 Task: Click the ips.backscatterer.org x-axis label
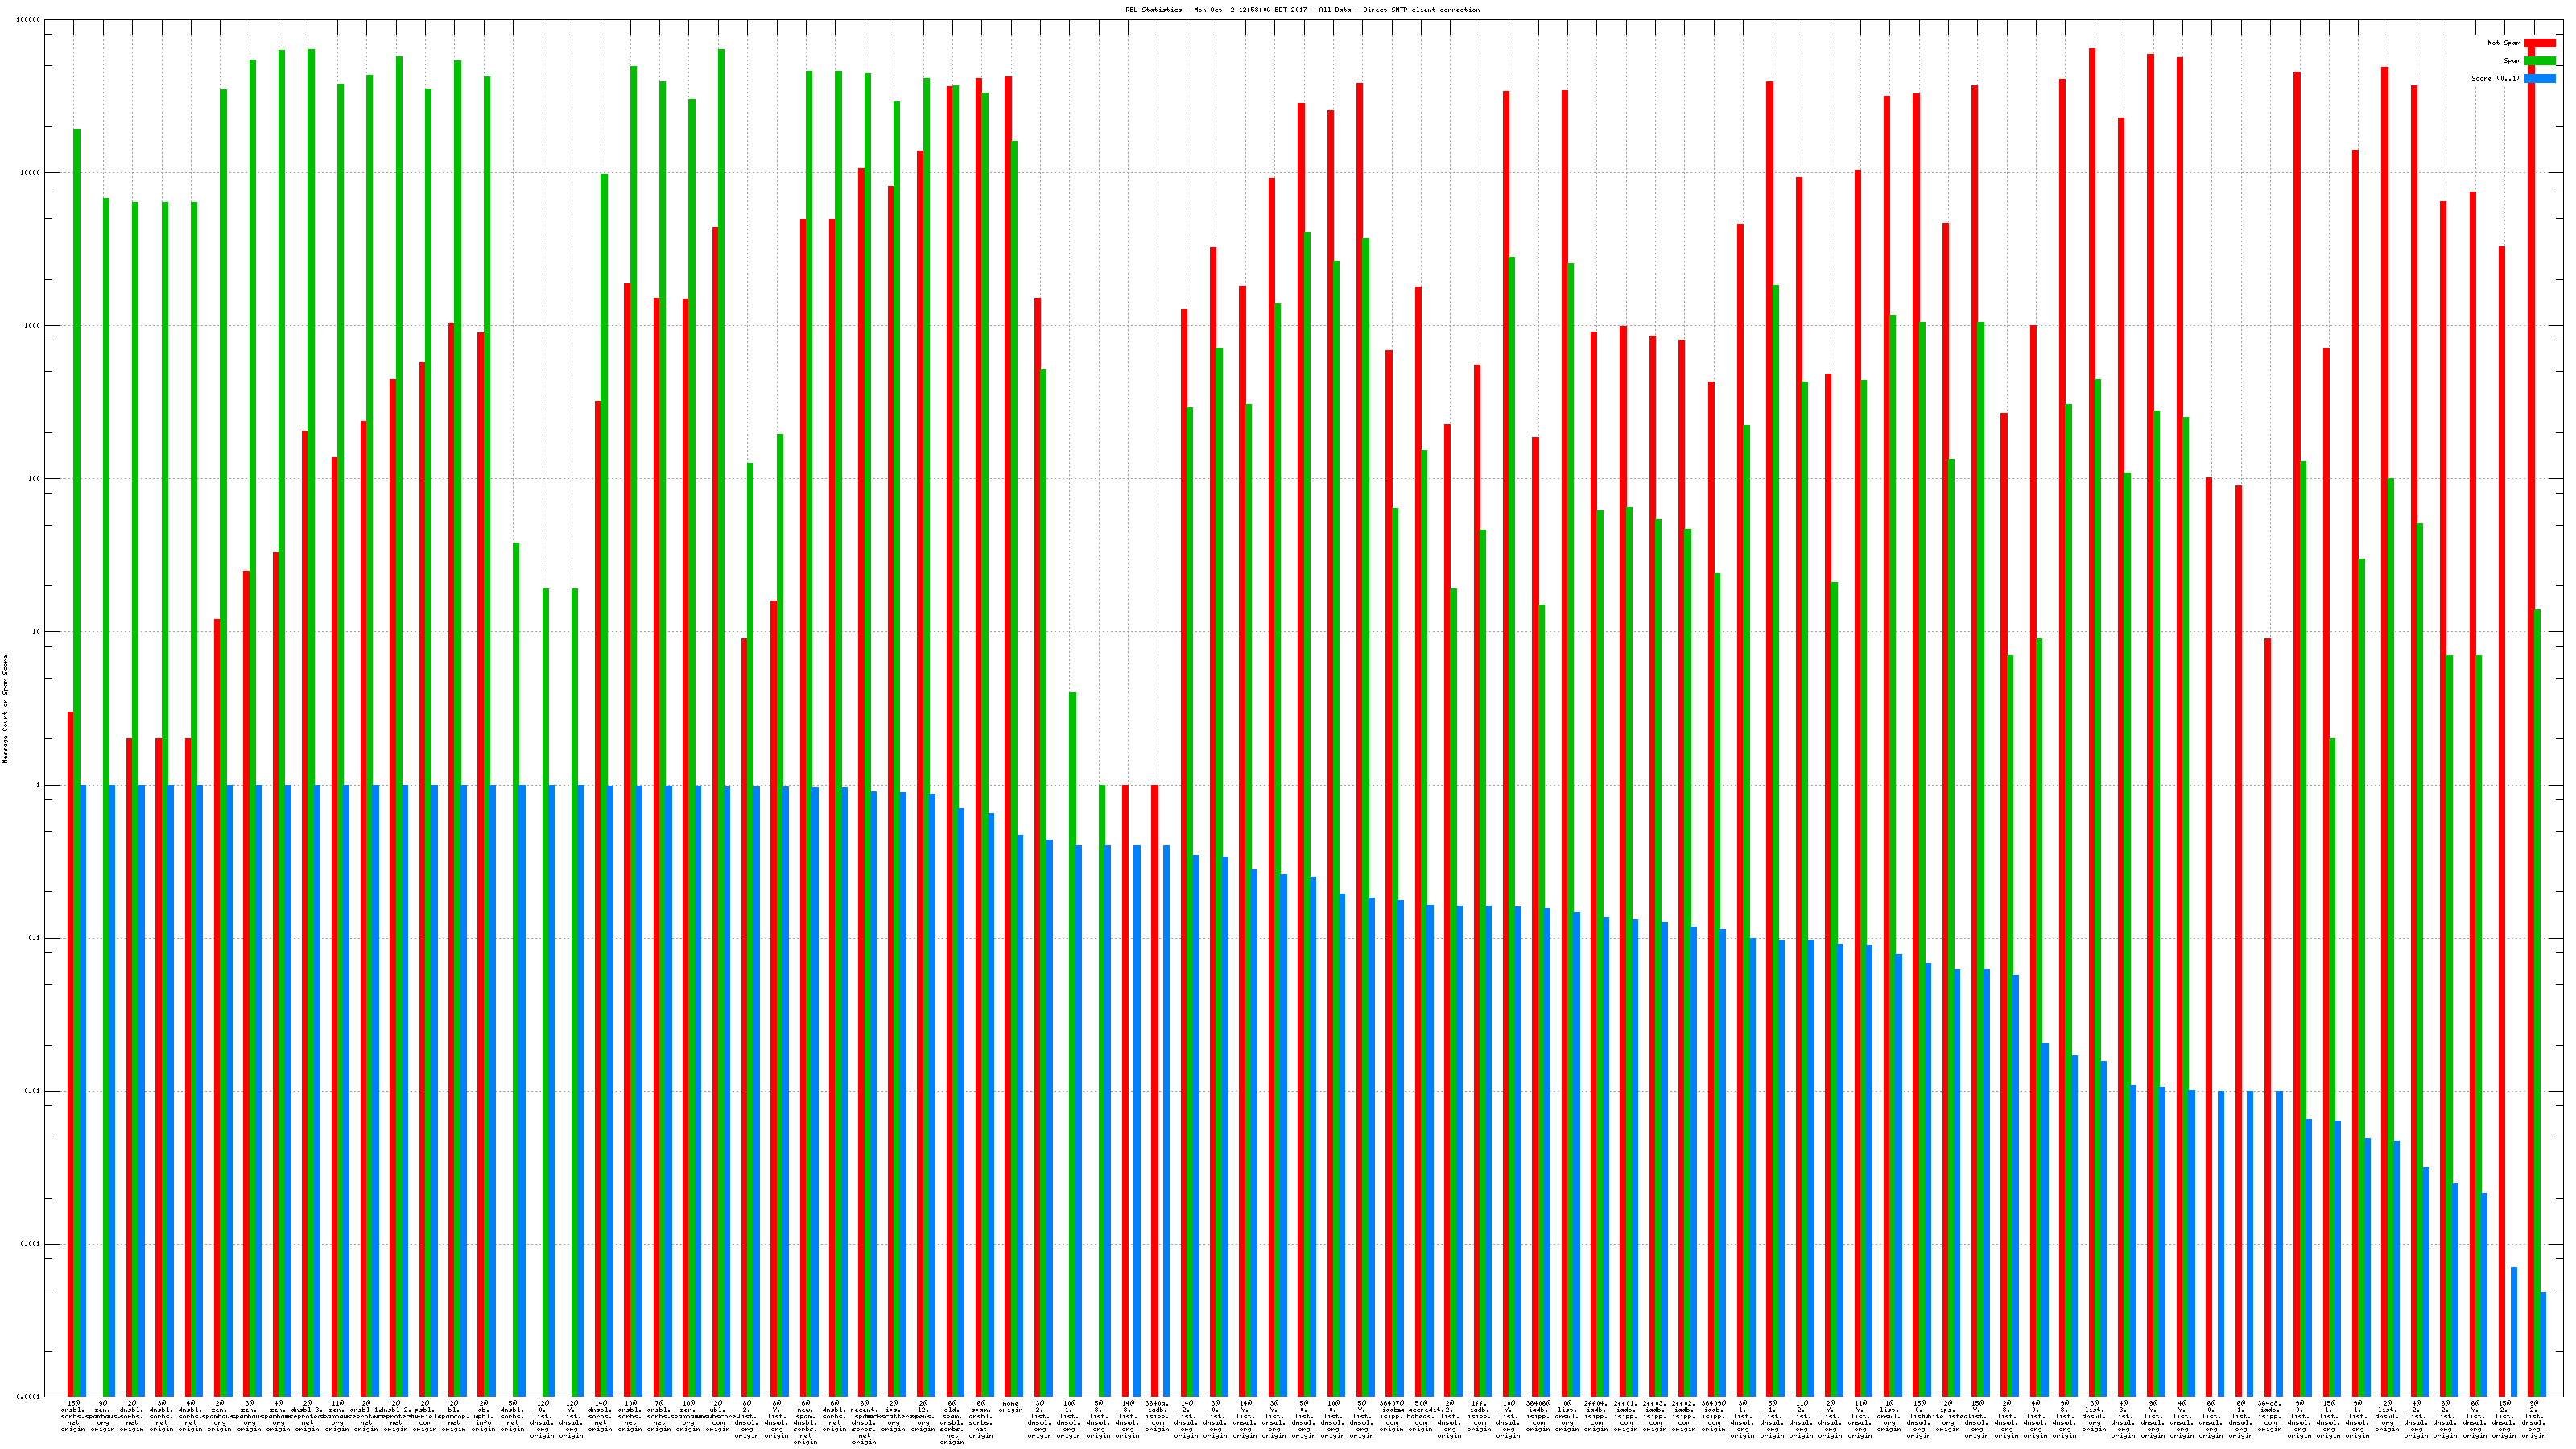(893, 1417)
